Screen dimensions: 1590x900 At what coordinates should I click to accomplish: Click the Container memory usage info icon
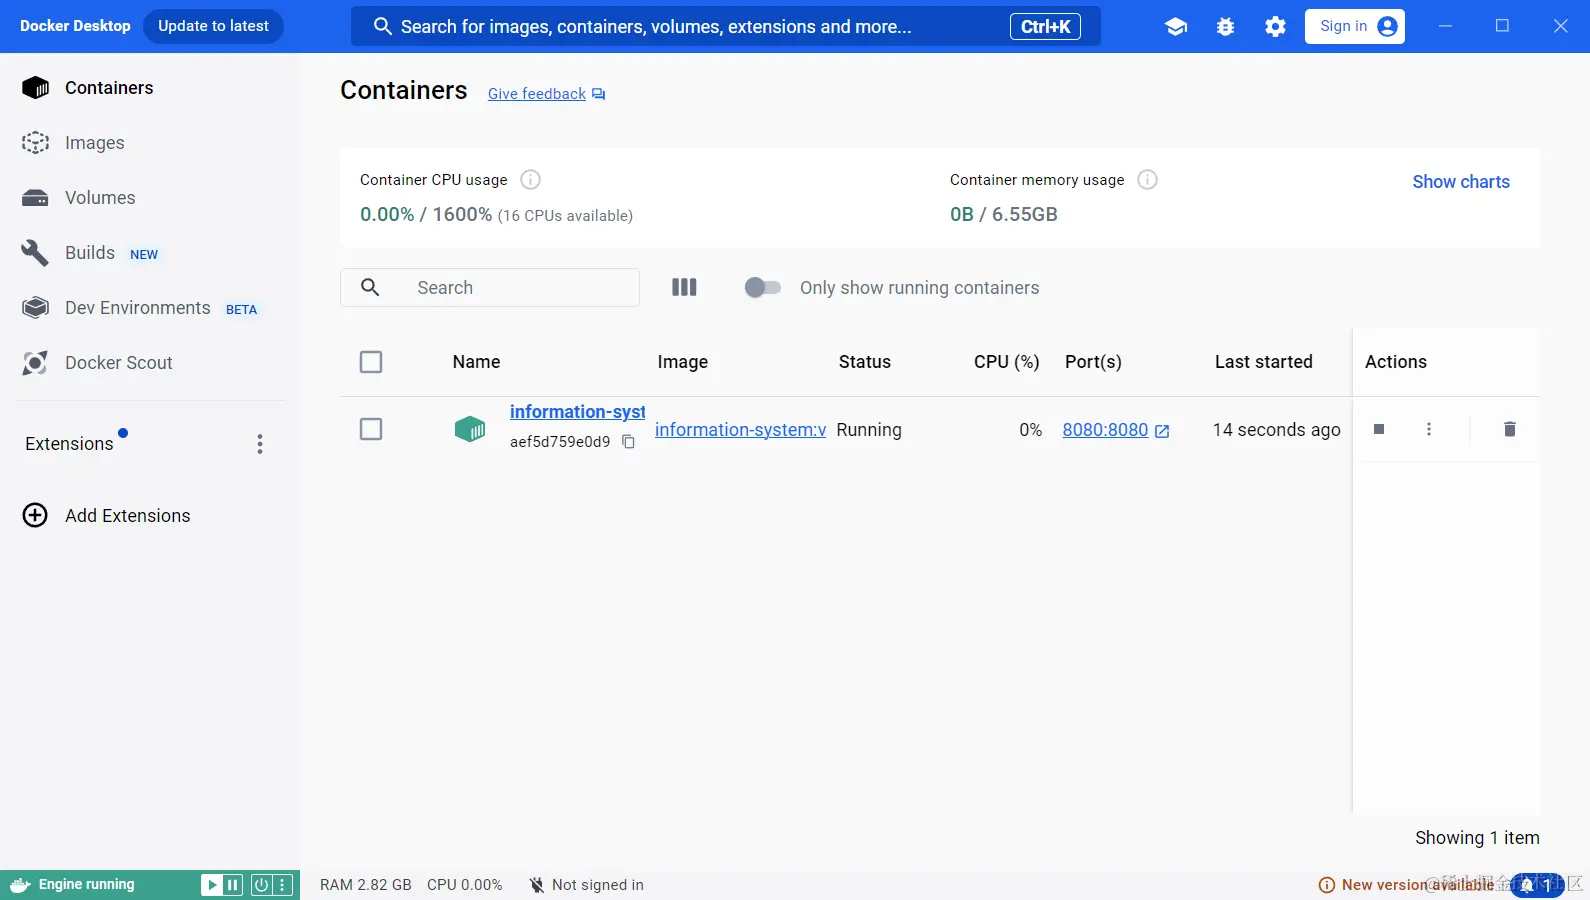click(1148, 180)
